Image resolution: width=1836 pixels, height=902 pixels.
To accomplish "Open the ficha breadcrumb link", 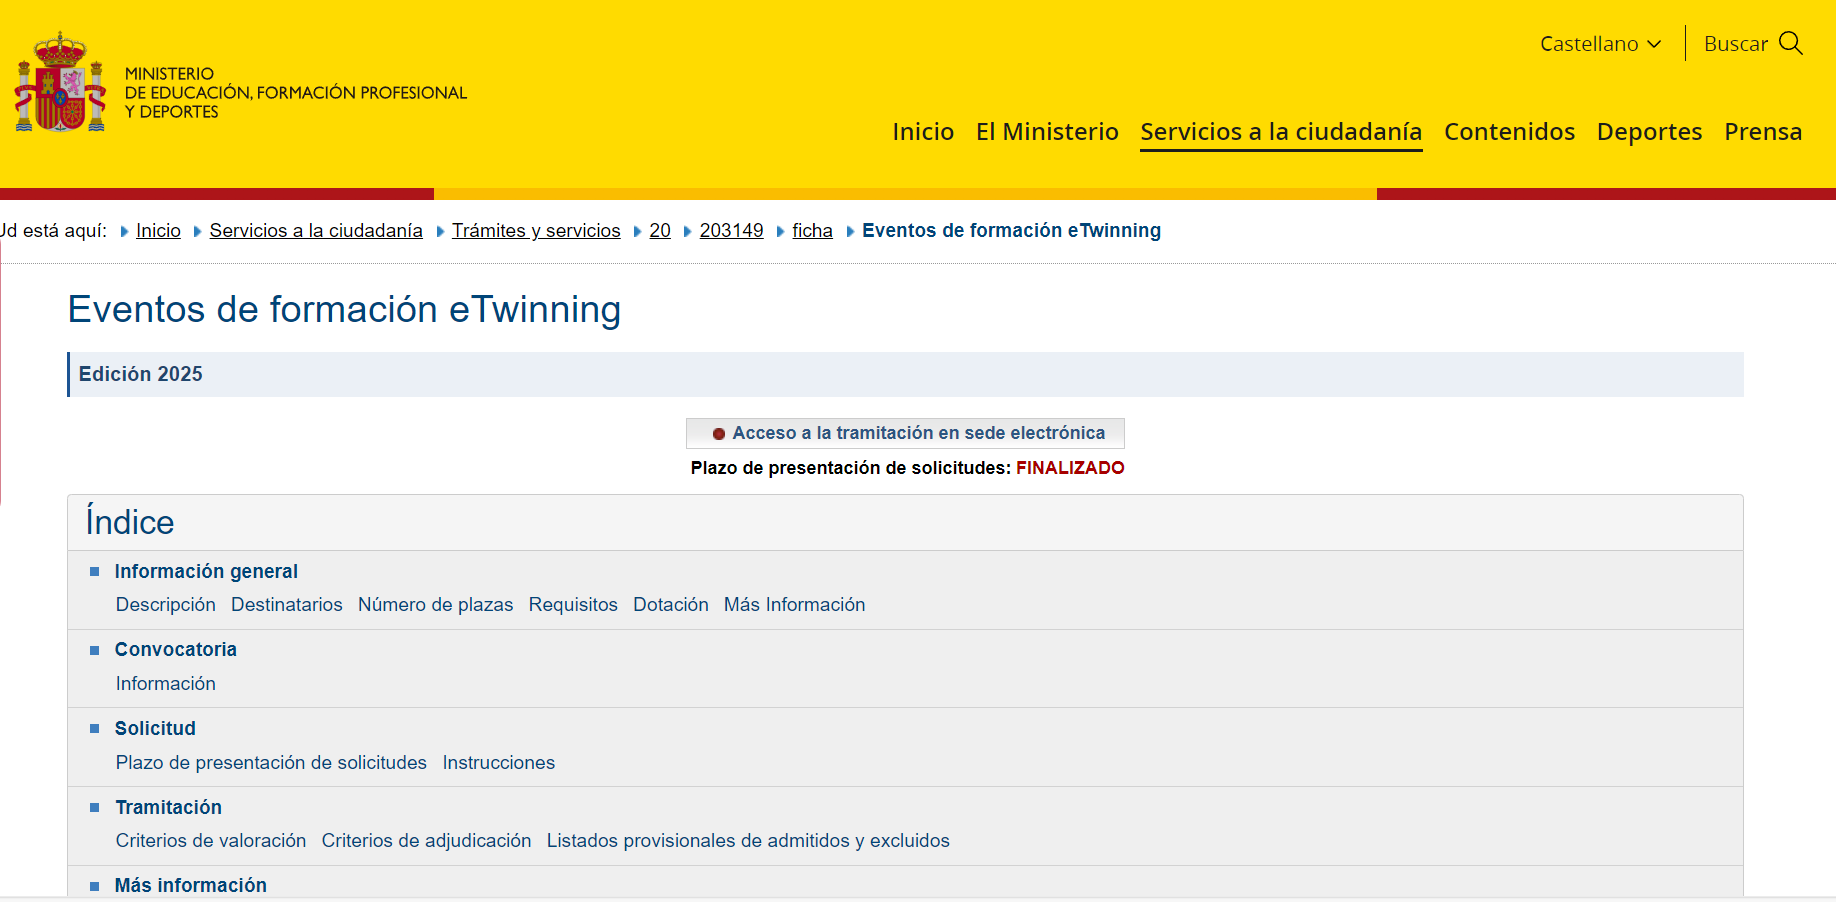I will [x=812, y=231].
